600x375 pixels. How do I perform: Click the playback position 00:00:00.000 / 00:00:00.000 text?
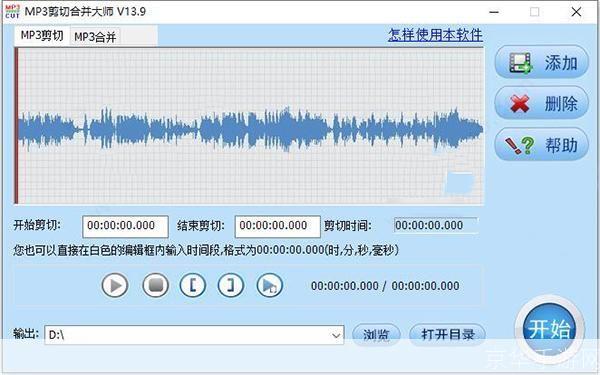(385, 286)
